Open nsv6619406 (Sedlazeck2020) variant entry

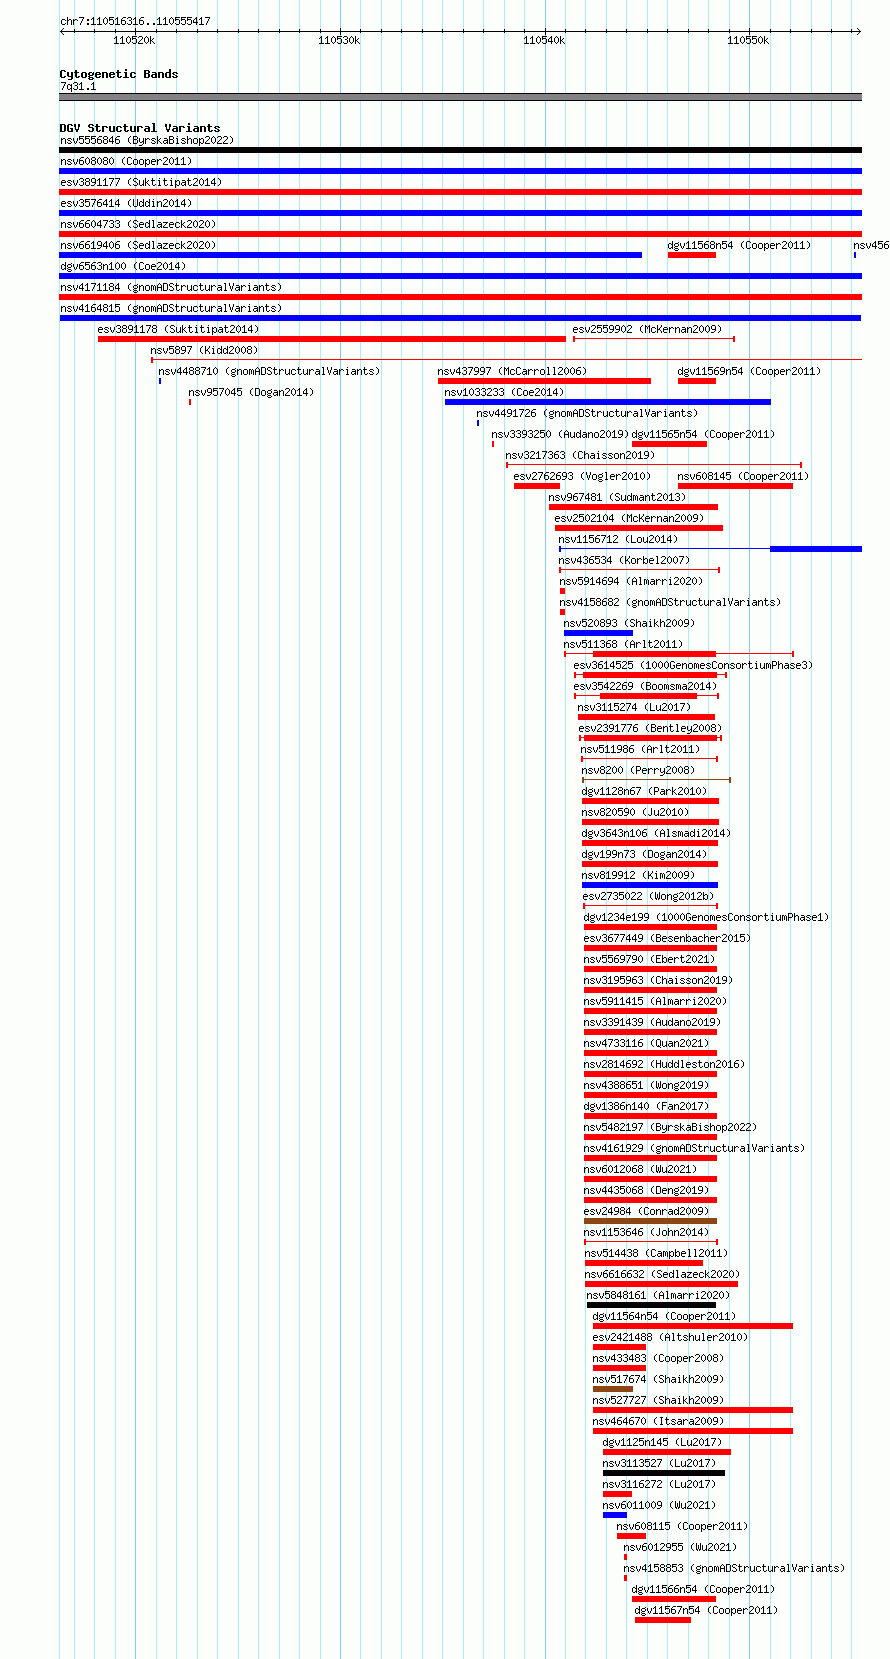click(138, 245)
